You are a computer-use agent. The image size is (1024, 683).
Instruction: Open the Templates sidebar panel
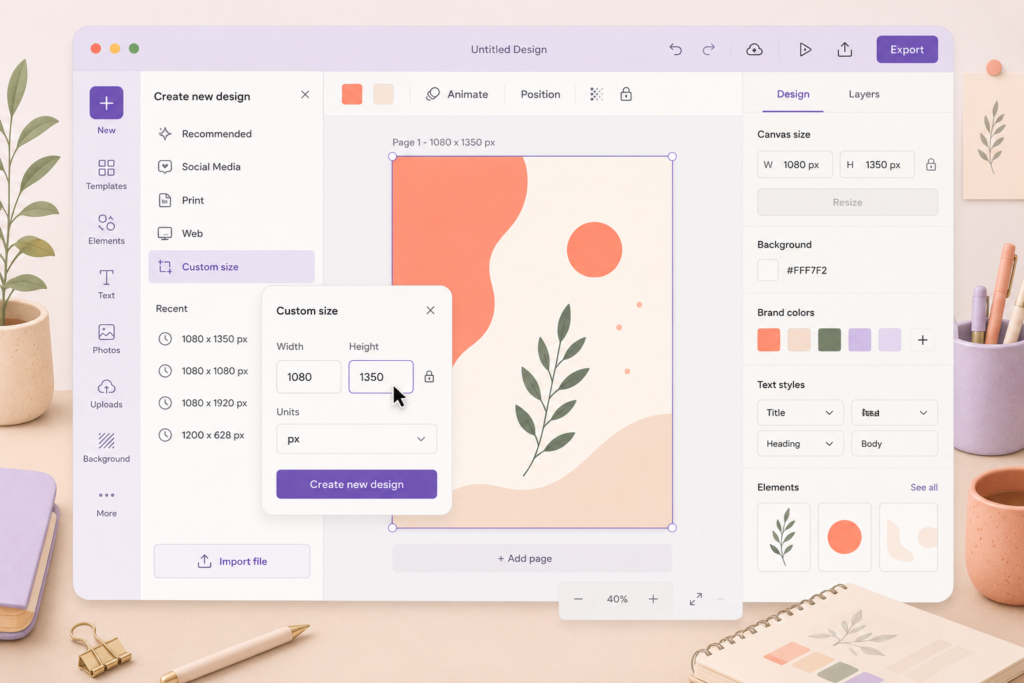106,174
